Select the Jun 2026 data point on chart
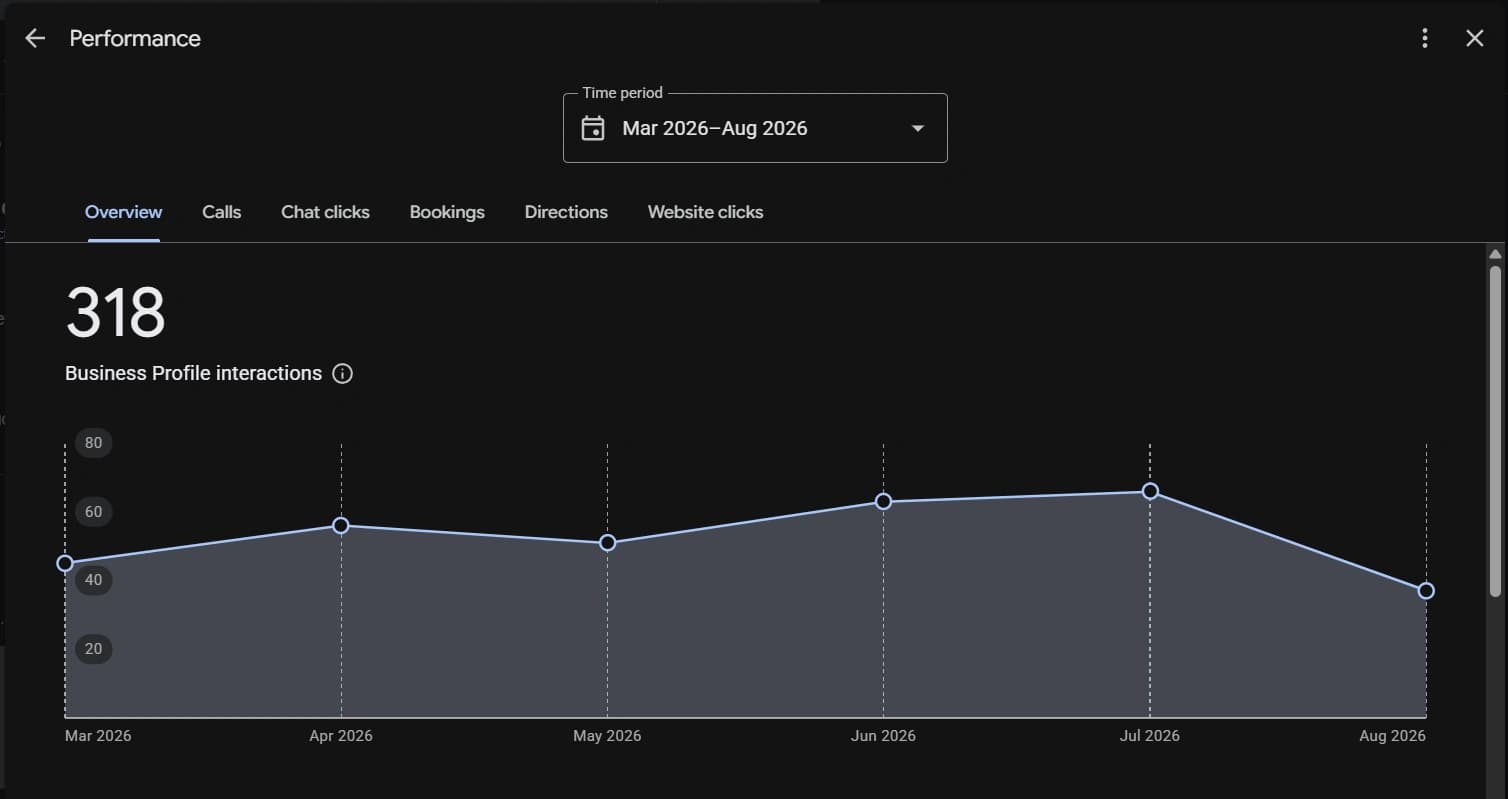This screenshot has width=1508, height=799. pos(883,501)
